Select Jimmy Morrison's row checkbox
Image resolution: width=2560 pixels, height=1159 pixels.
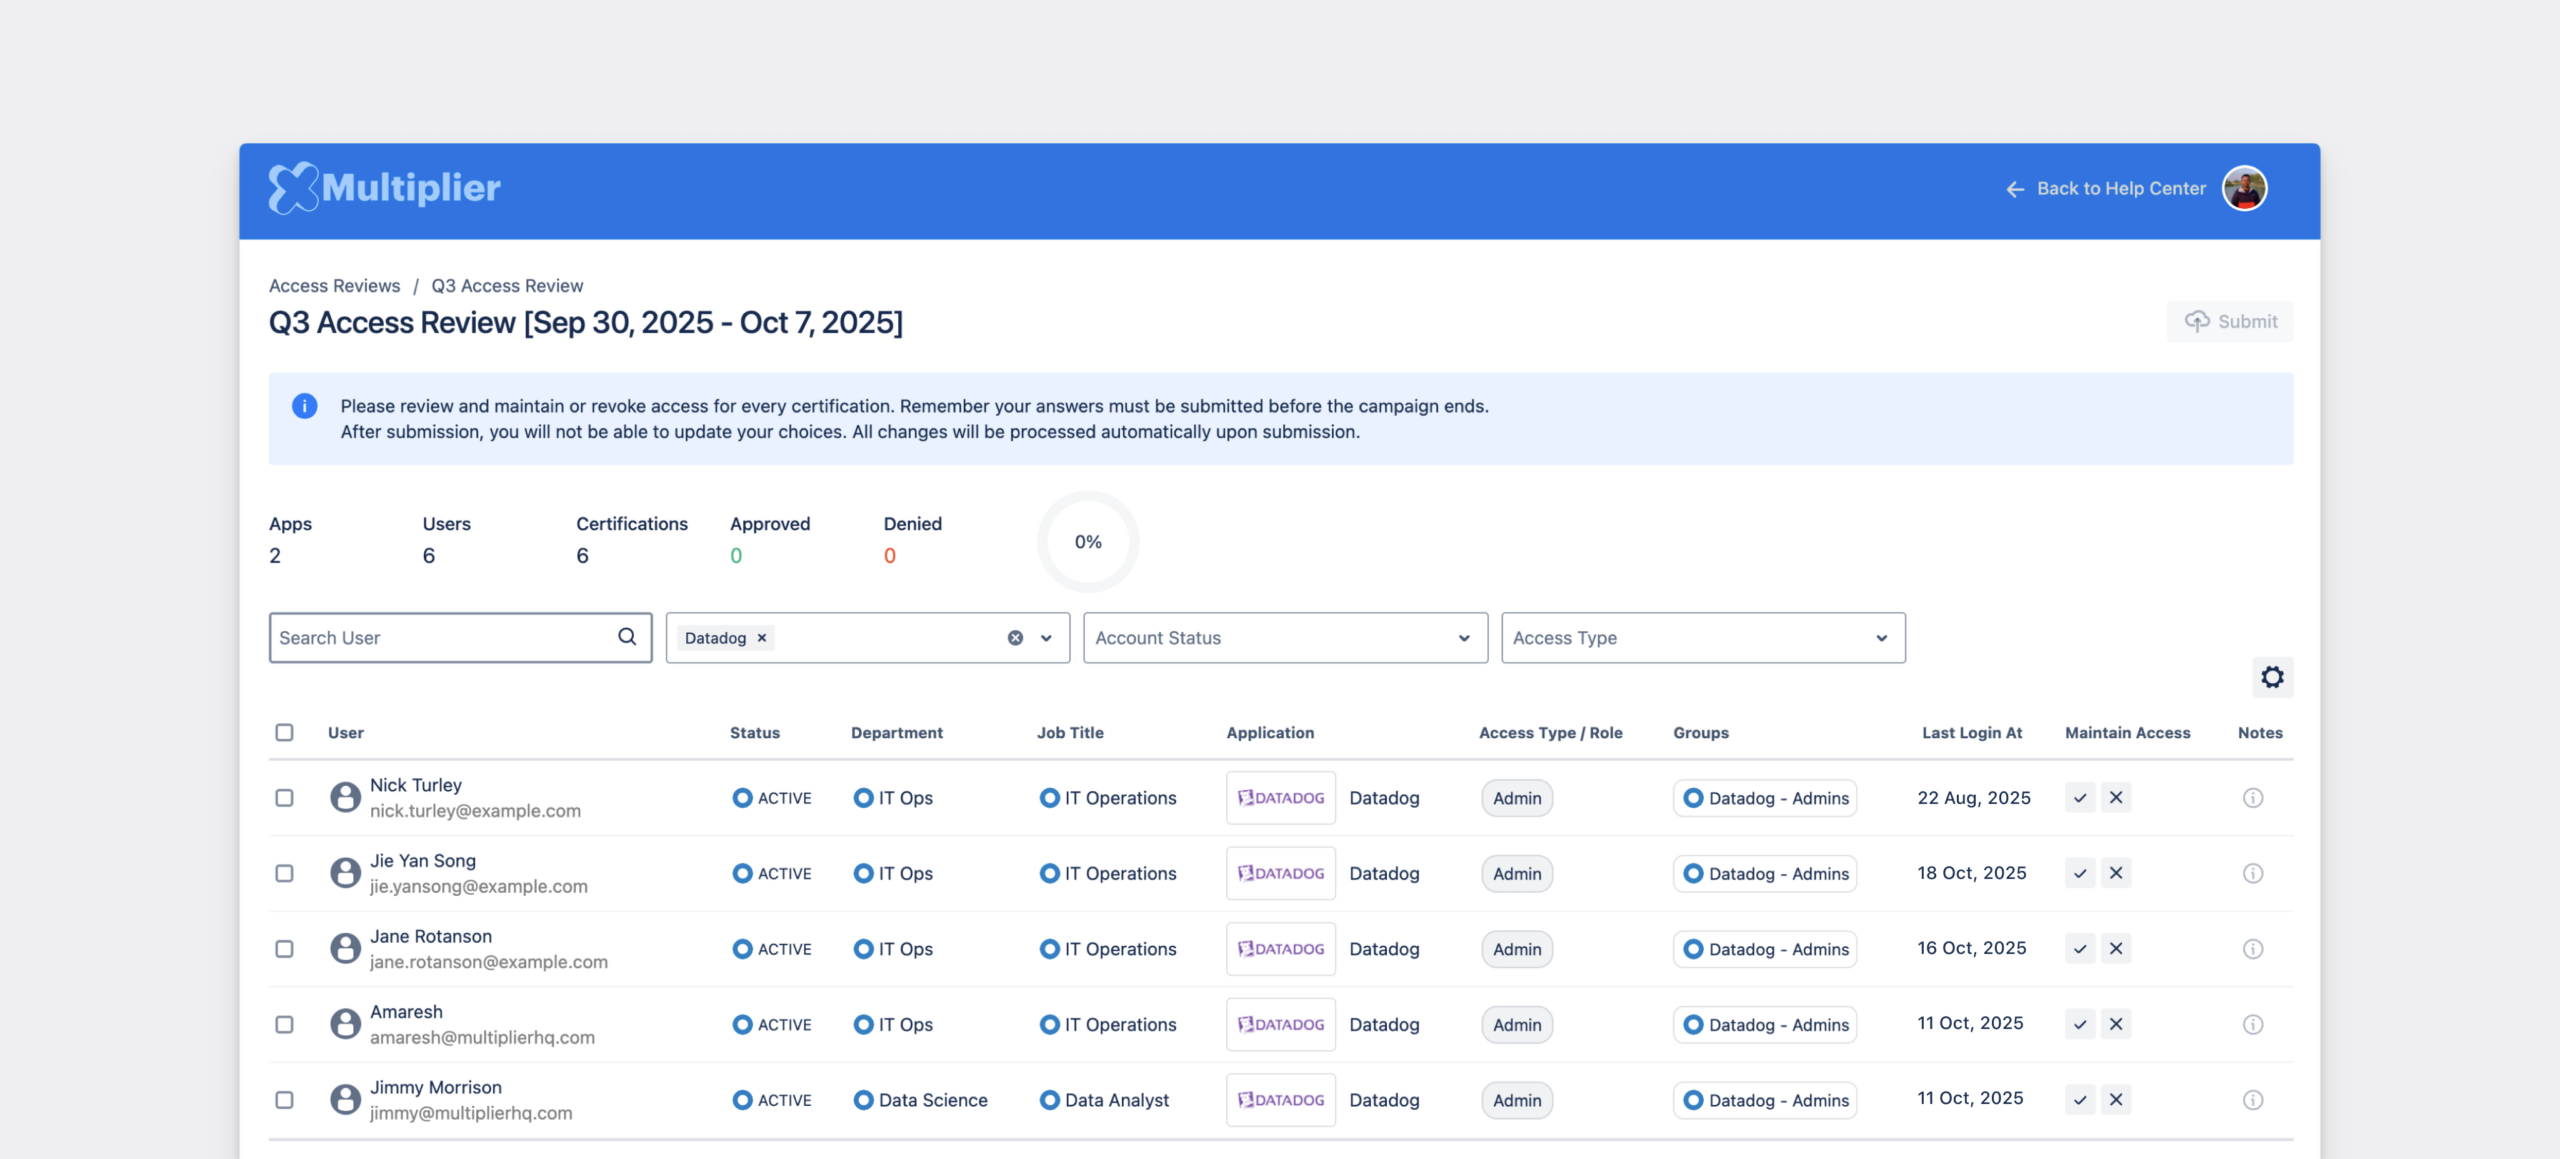pos(285,1100)
